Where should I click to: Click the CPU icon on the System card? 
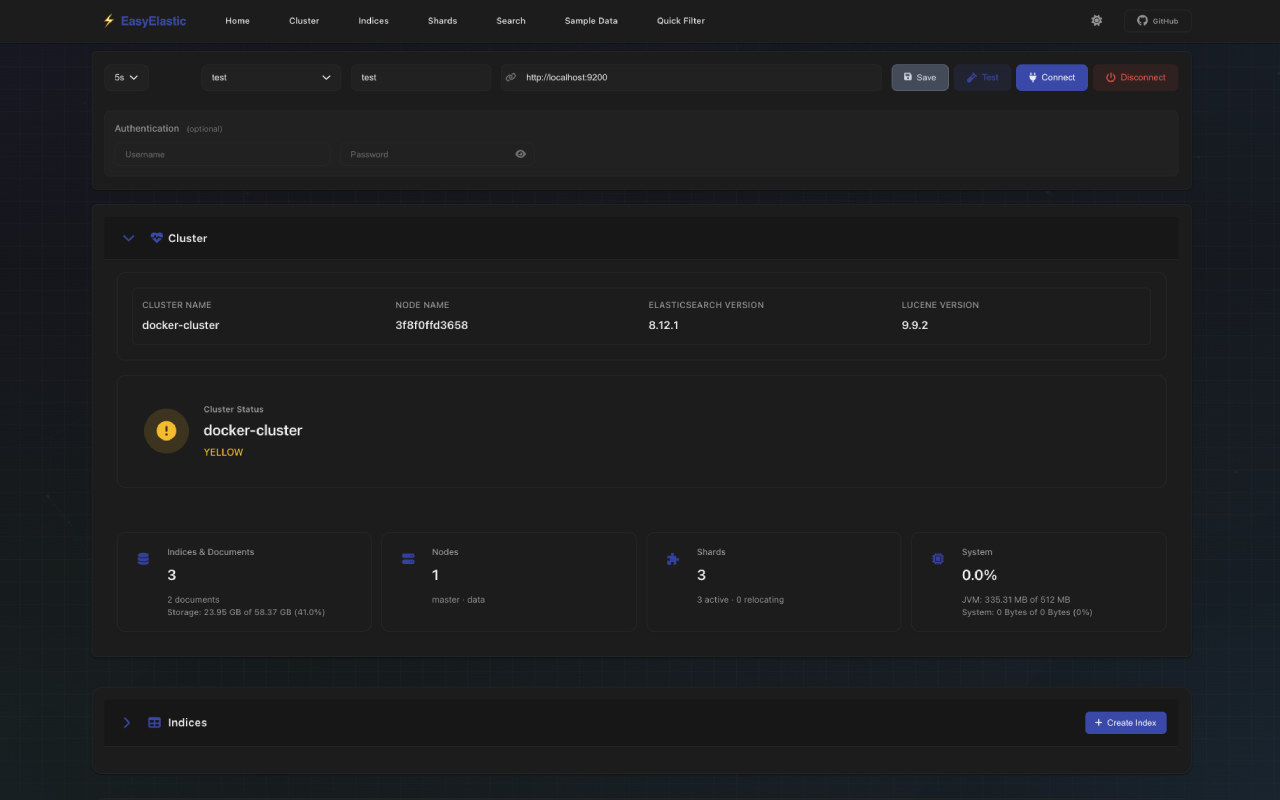point(938,558)
